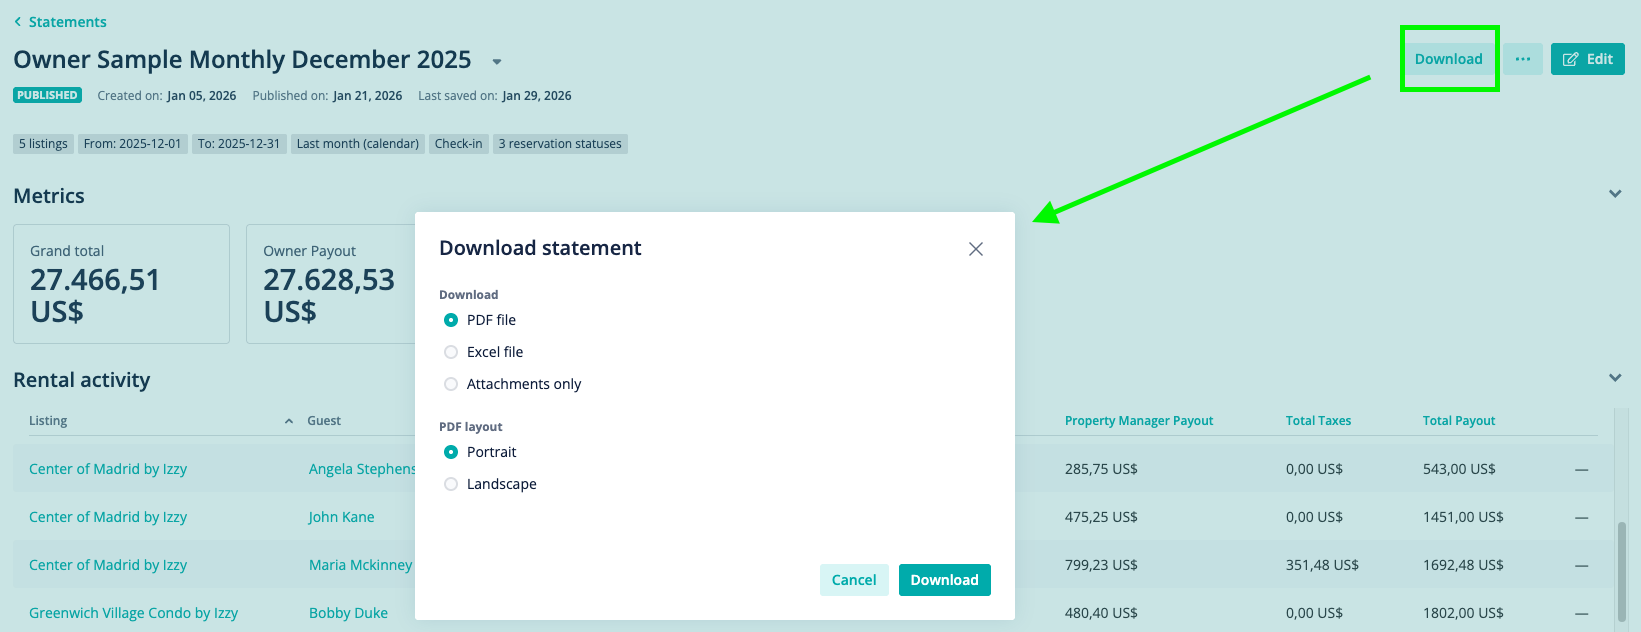Open guest John Kane link
Screen dimensions: 1641x632
(341, 517)
